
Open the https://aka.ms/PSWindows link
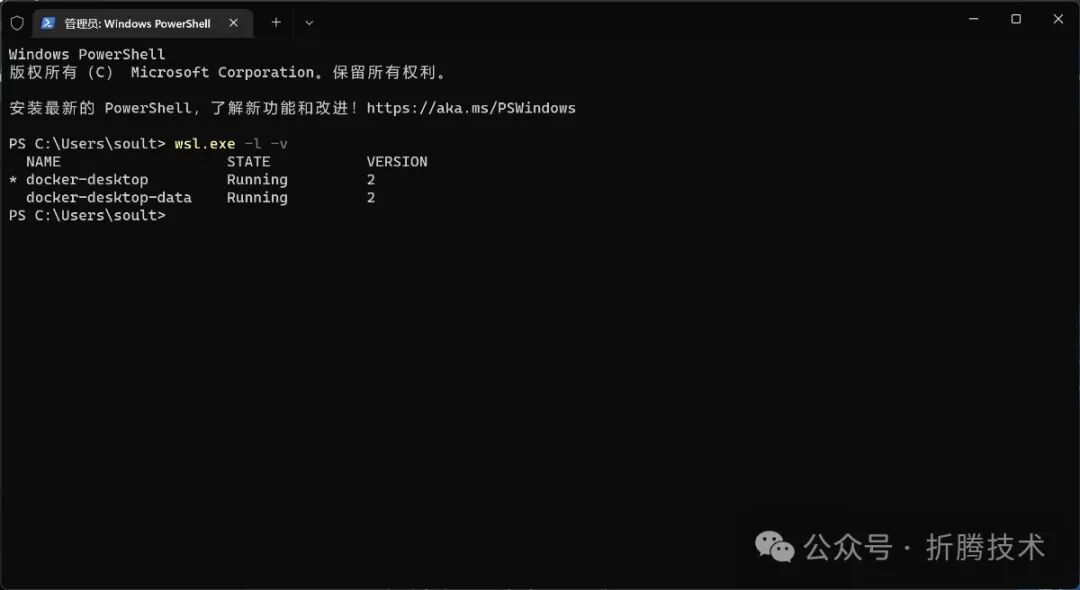pos(470,108)
